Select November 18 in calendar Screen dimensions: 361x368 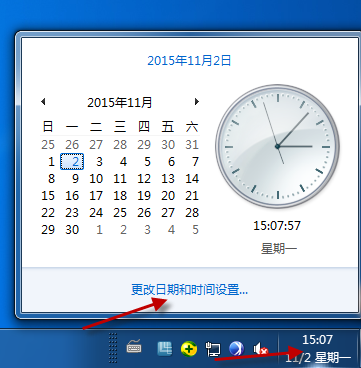(x=120, y=196)
